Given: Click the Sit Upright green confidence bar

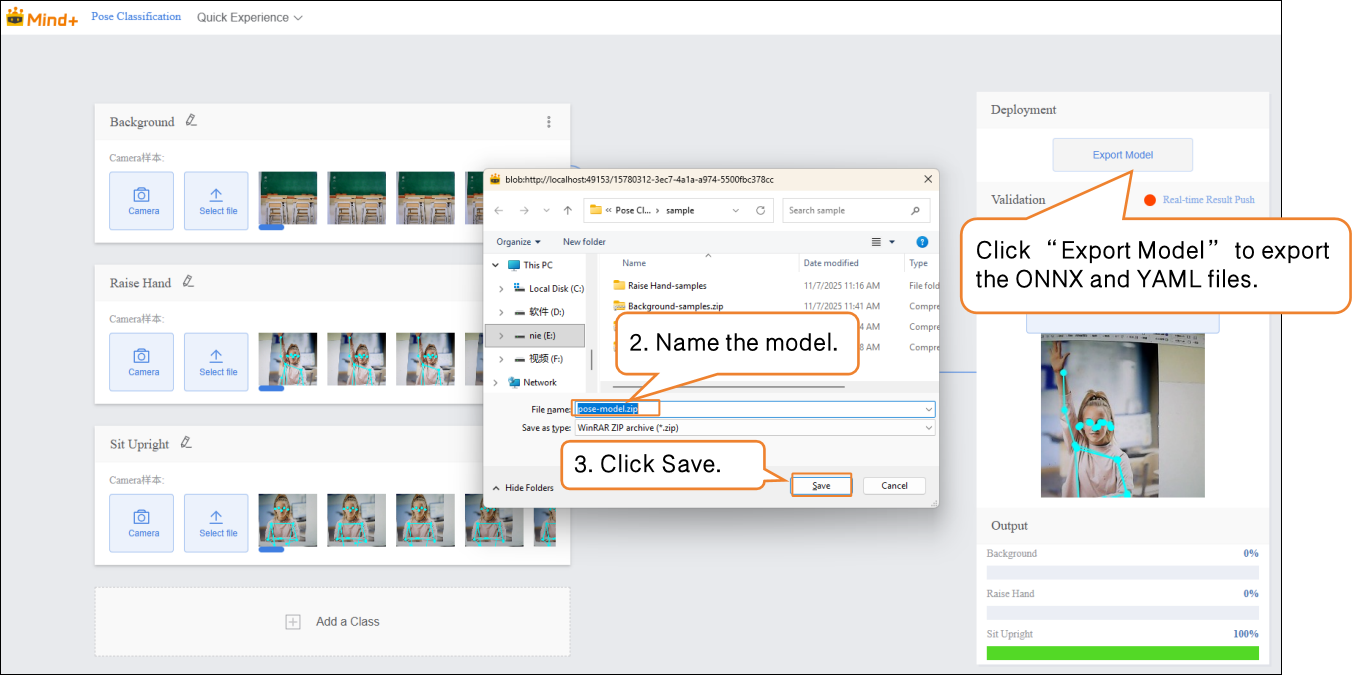Looking at the screenshot, I should 1122,653.
